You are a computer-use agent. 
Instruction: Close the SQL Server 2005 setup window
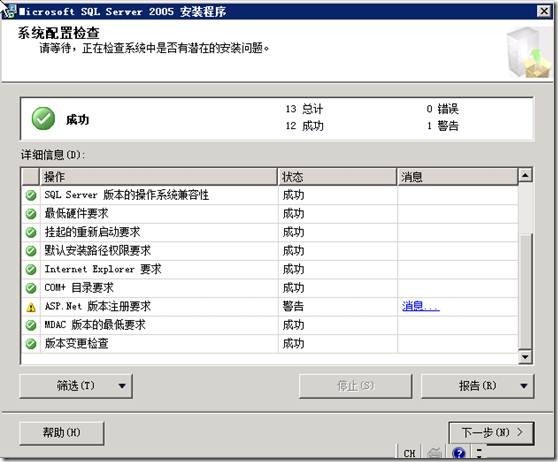point(544,11)
